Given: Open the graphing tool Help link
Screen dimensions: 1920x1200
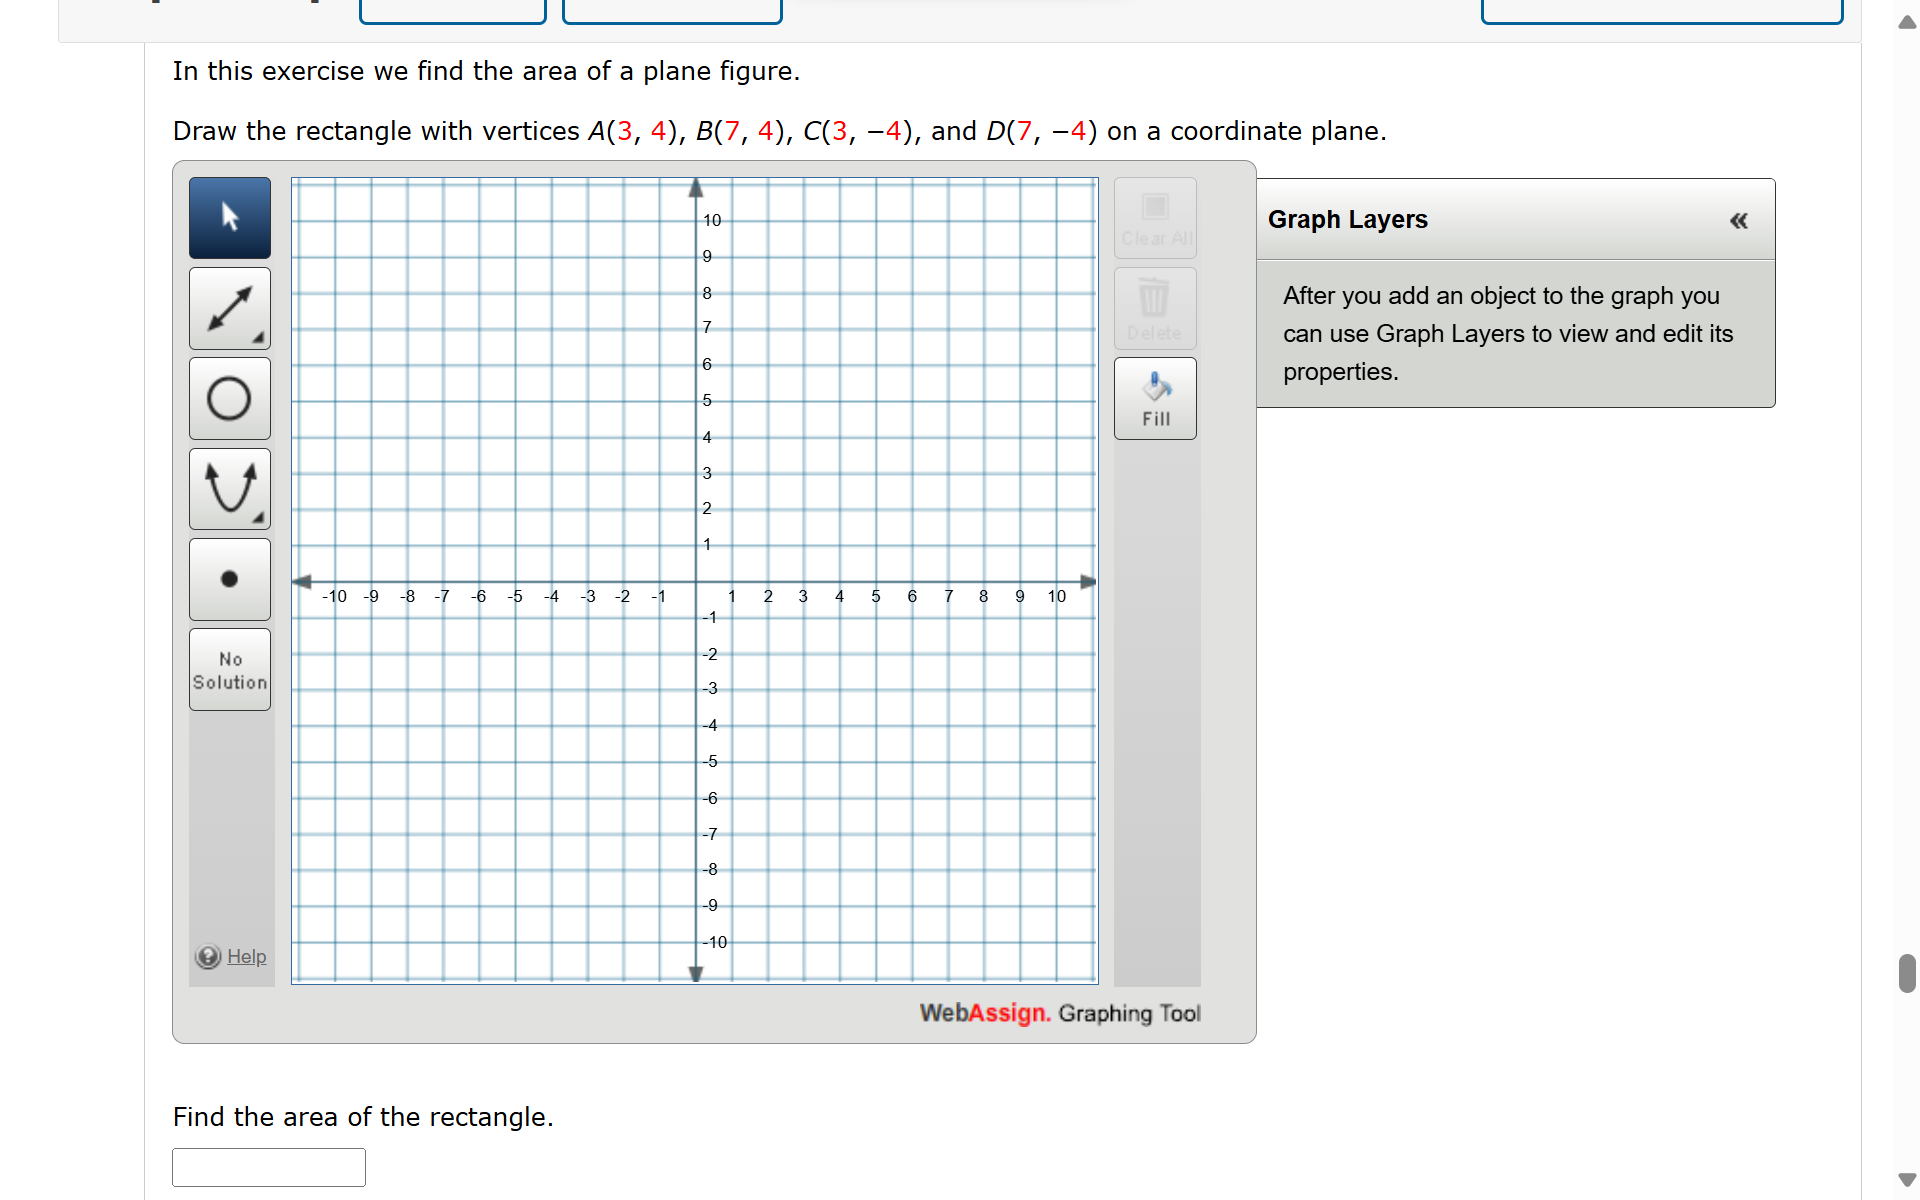Looking at the screenshot, I should click(x=246, y=957).
